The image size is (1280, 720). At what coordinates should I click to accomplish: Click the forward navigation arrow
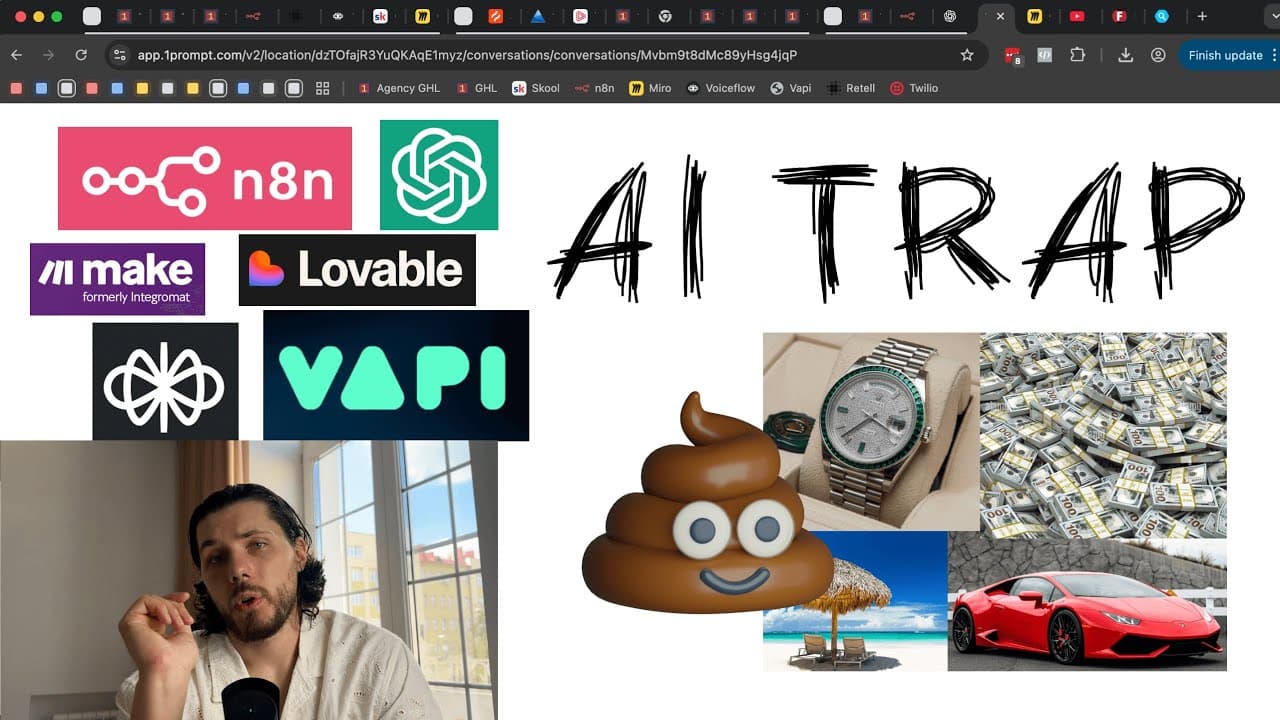(48, 55)
